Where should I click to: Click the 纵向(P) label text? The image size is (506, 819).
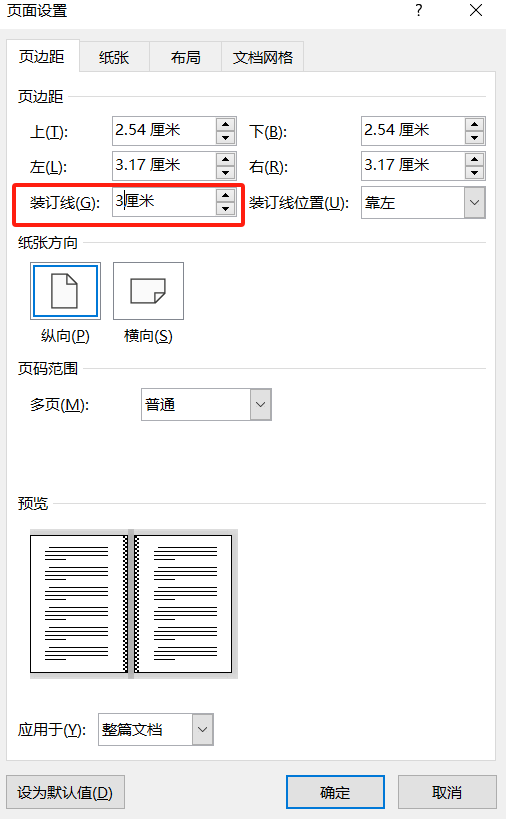(x=65, y=336)
